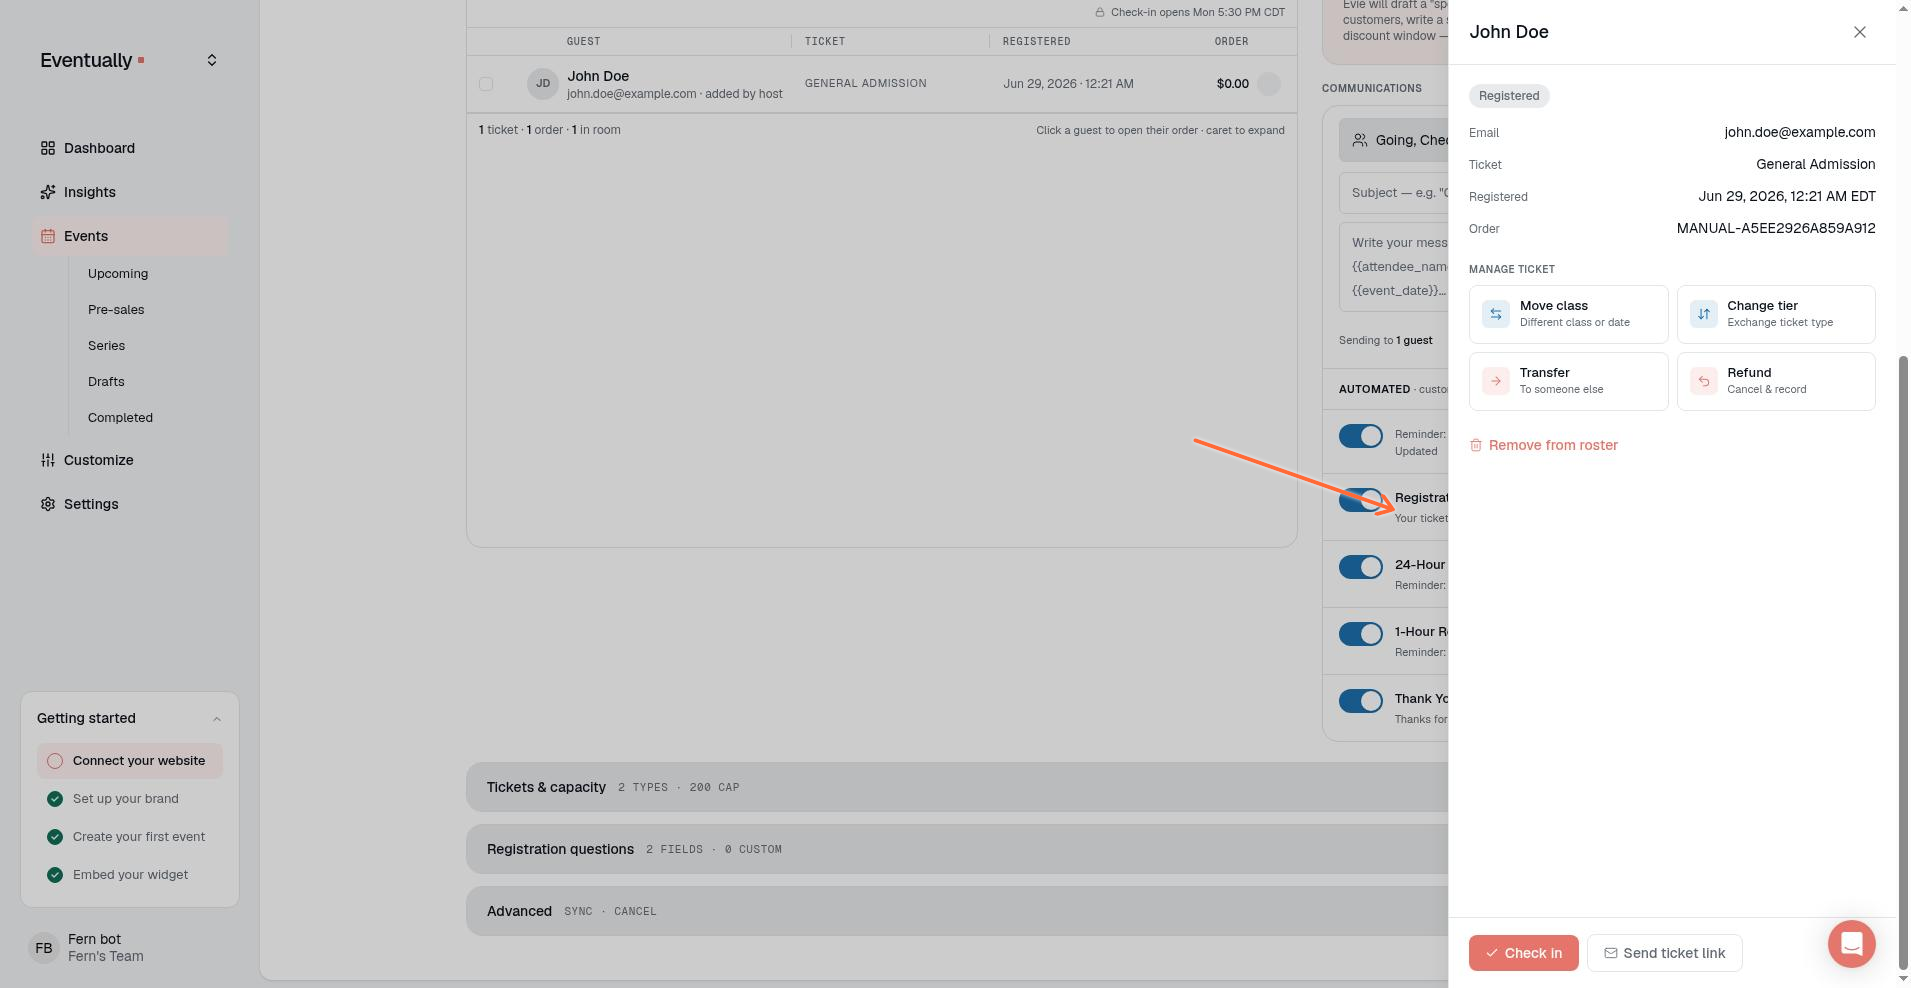Expand John Doe's order caret
Image resolution: width=1911 pixels, height=988 pixels.
pos(1269,84)
